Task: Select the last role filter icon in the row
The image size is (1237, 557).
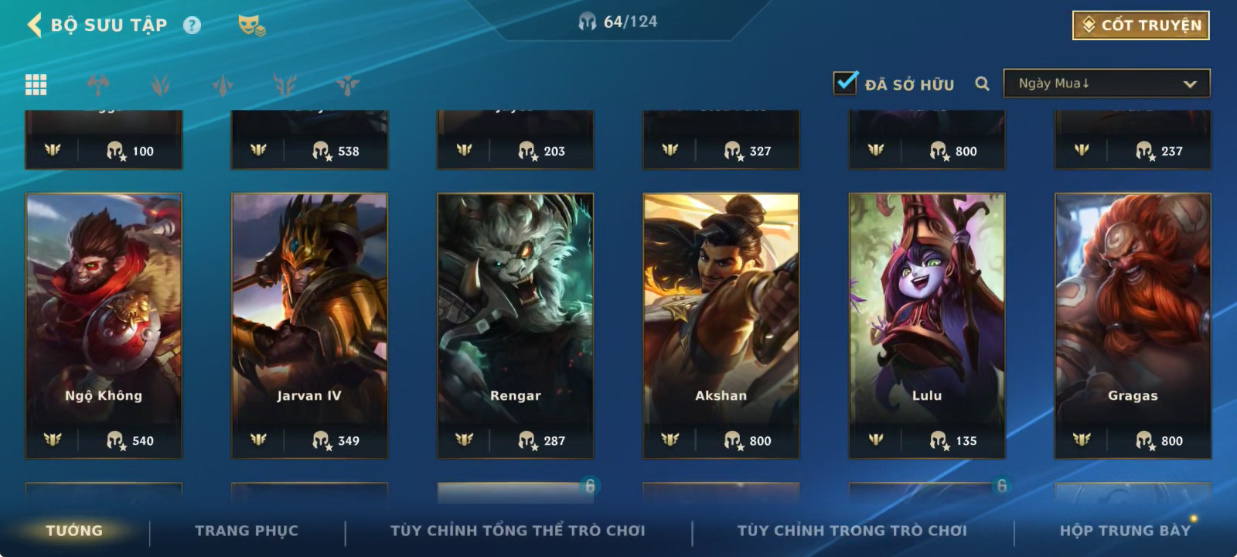Action: [347, 85]
